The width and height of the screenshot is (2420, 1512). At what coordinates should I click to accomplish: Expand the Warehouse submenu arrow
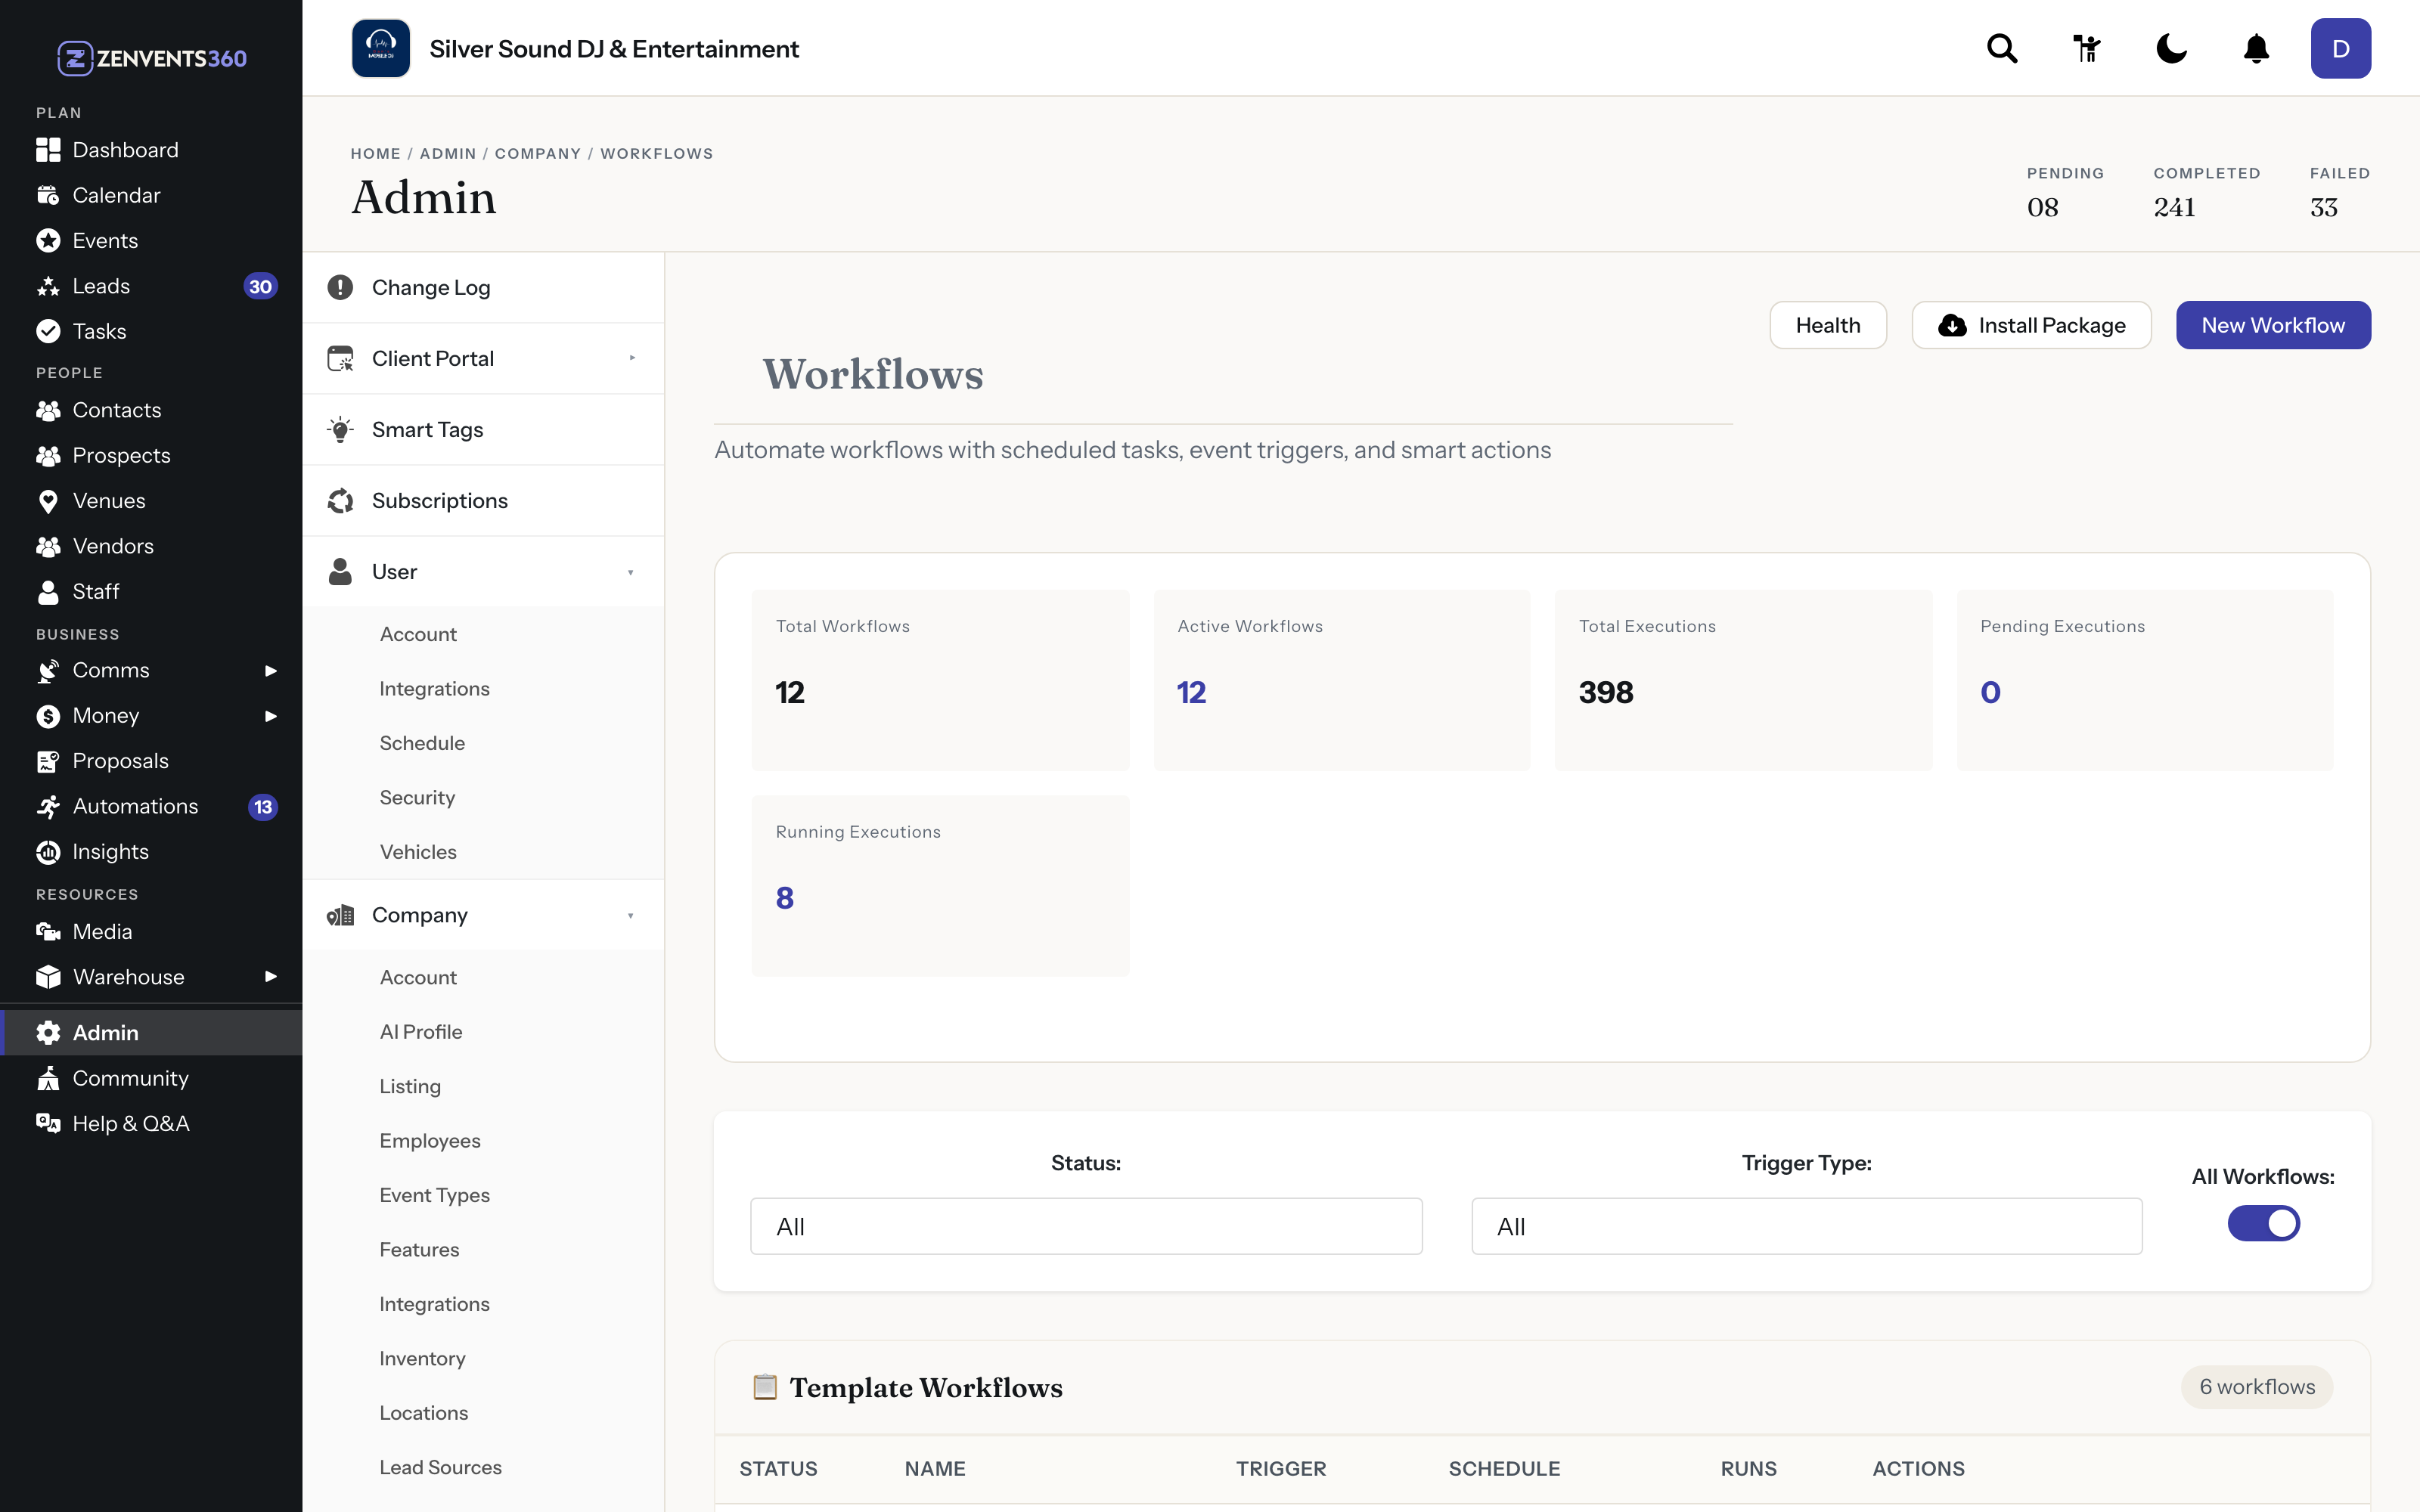270,976
